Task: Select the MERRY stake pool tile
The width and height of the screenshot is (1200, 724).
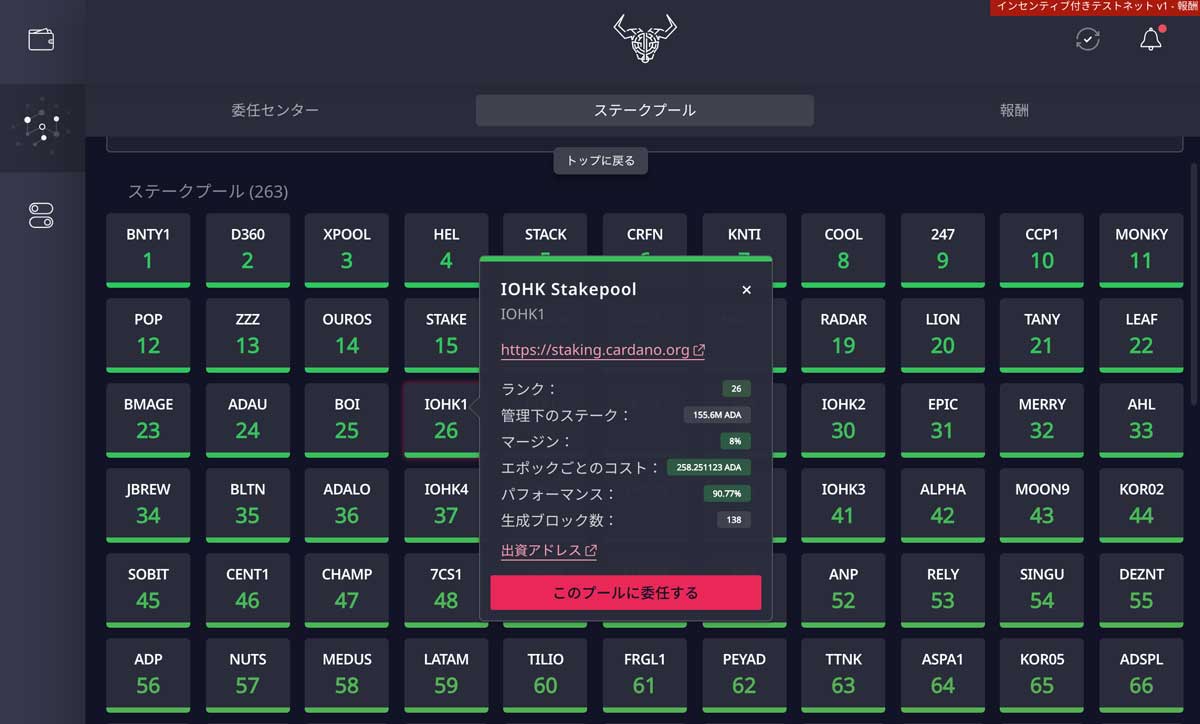Action: click(1042, 420)
